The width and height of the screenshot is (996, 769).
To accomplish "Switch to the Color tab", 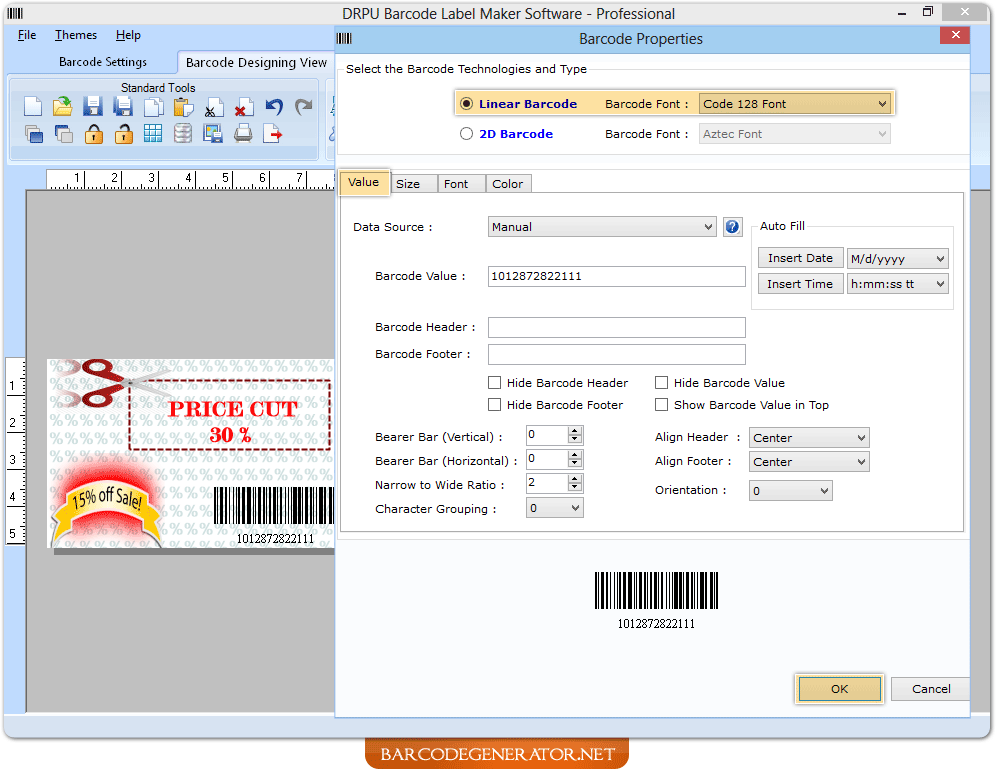I will coord(507,184).
